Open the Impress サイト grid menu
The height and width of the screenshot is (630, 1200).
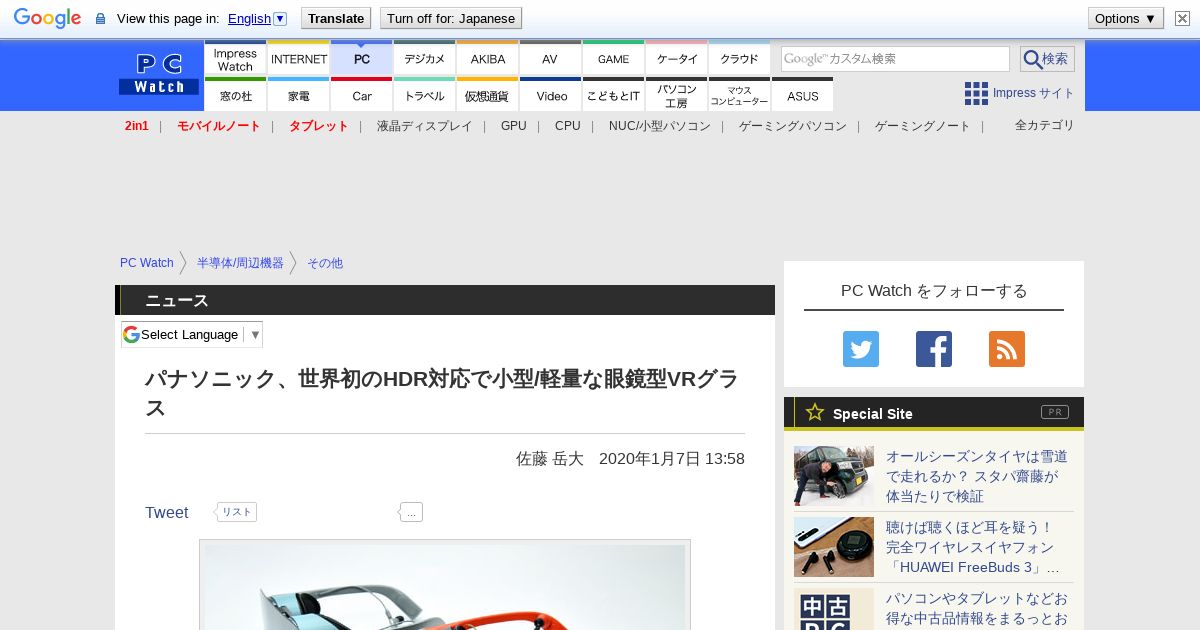pos(1019,93)
